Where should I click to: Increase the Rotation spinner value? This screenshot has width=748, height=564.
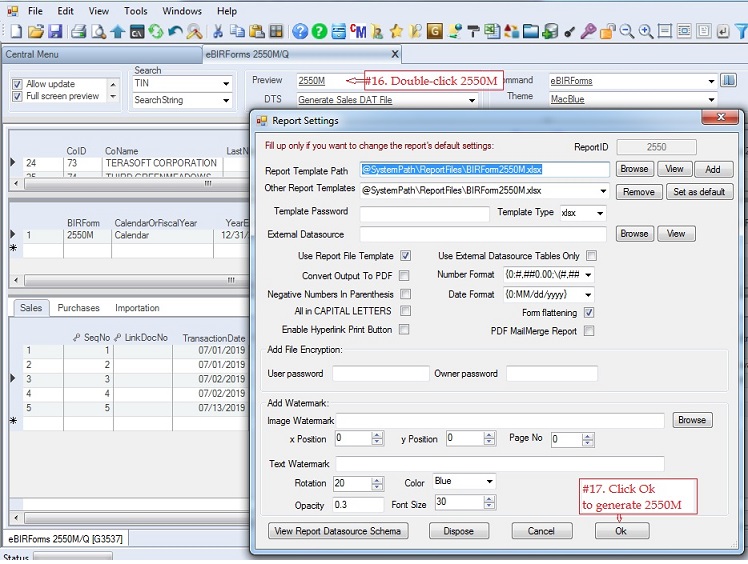(x=377, y=480)
